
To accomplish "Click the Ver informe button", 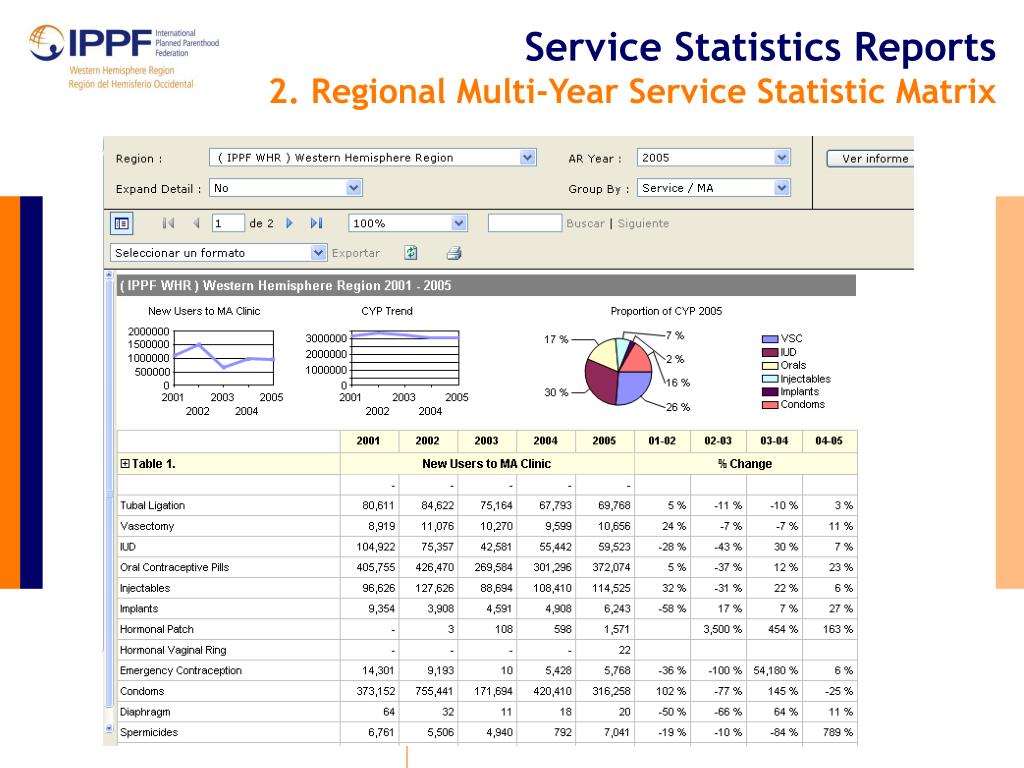I will [x=871, y=159].
